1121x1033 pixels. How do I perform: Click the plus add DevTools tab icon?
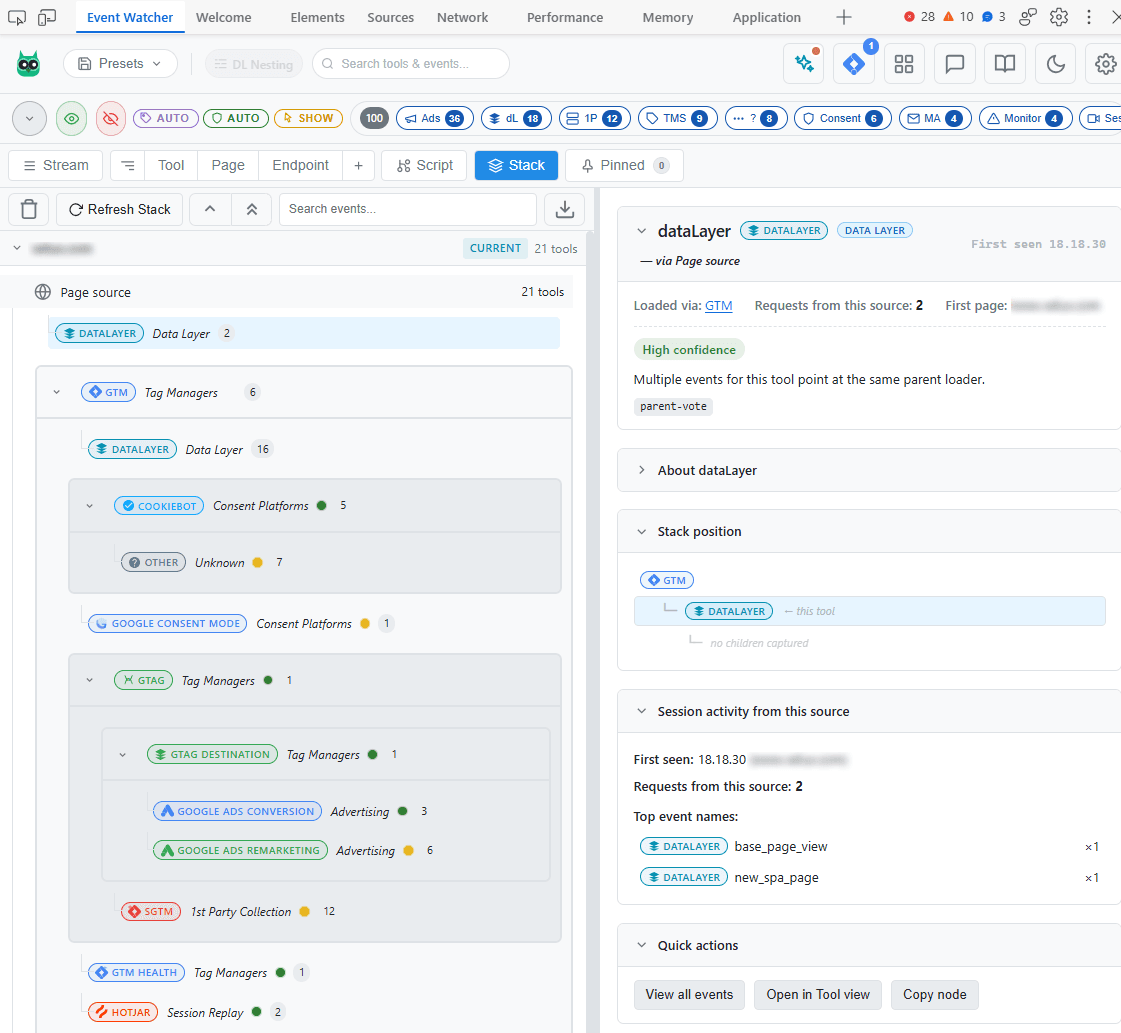pyautogui.click(x=844, y=17)
